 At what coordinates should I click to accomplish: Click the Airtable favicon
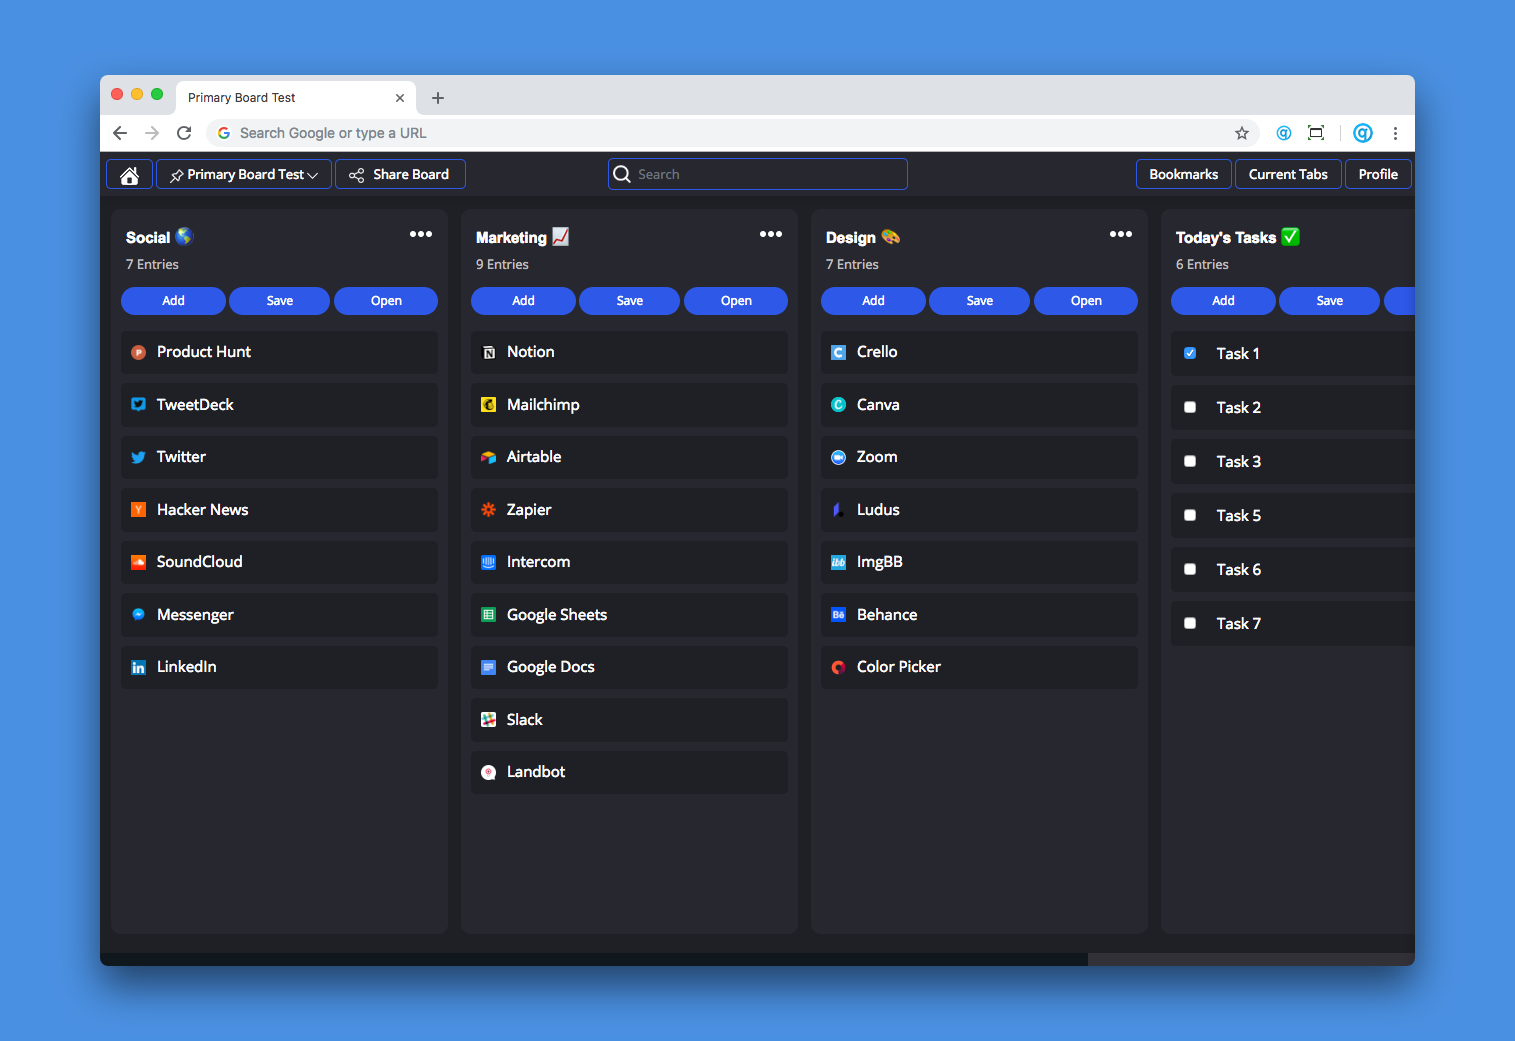coord(489,457)
